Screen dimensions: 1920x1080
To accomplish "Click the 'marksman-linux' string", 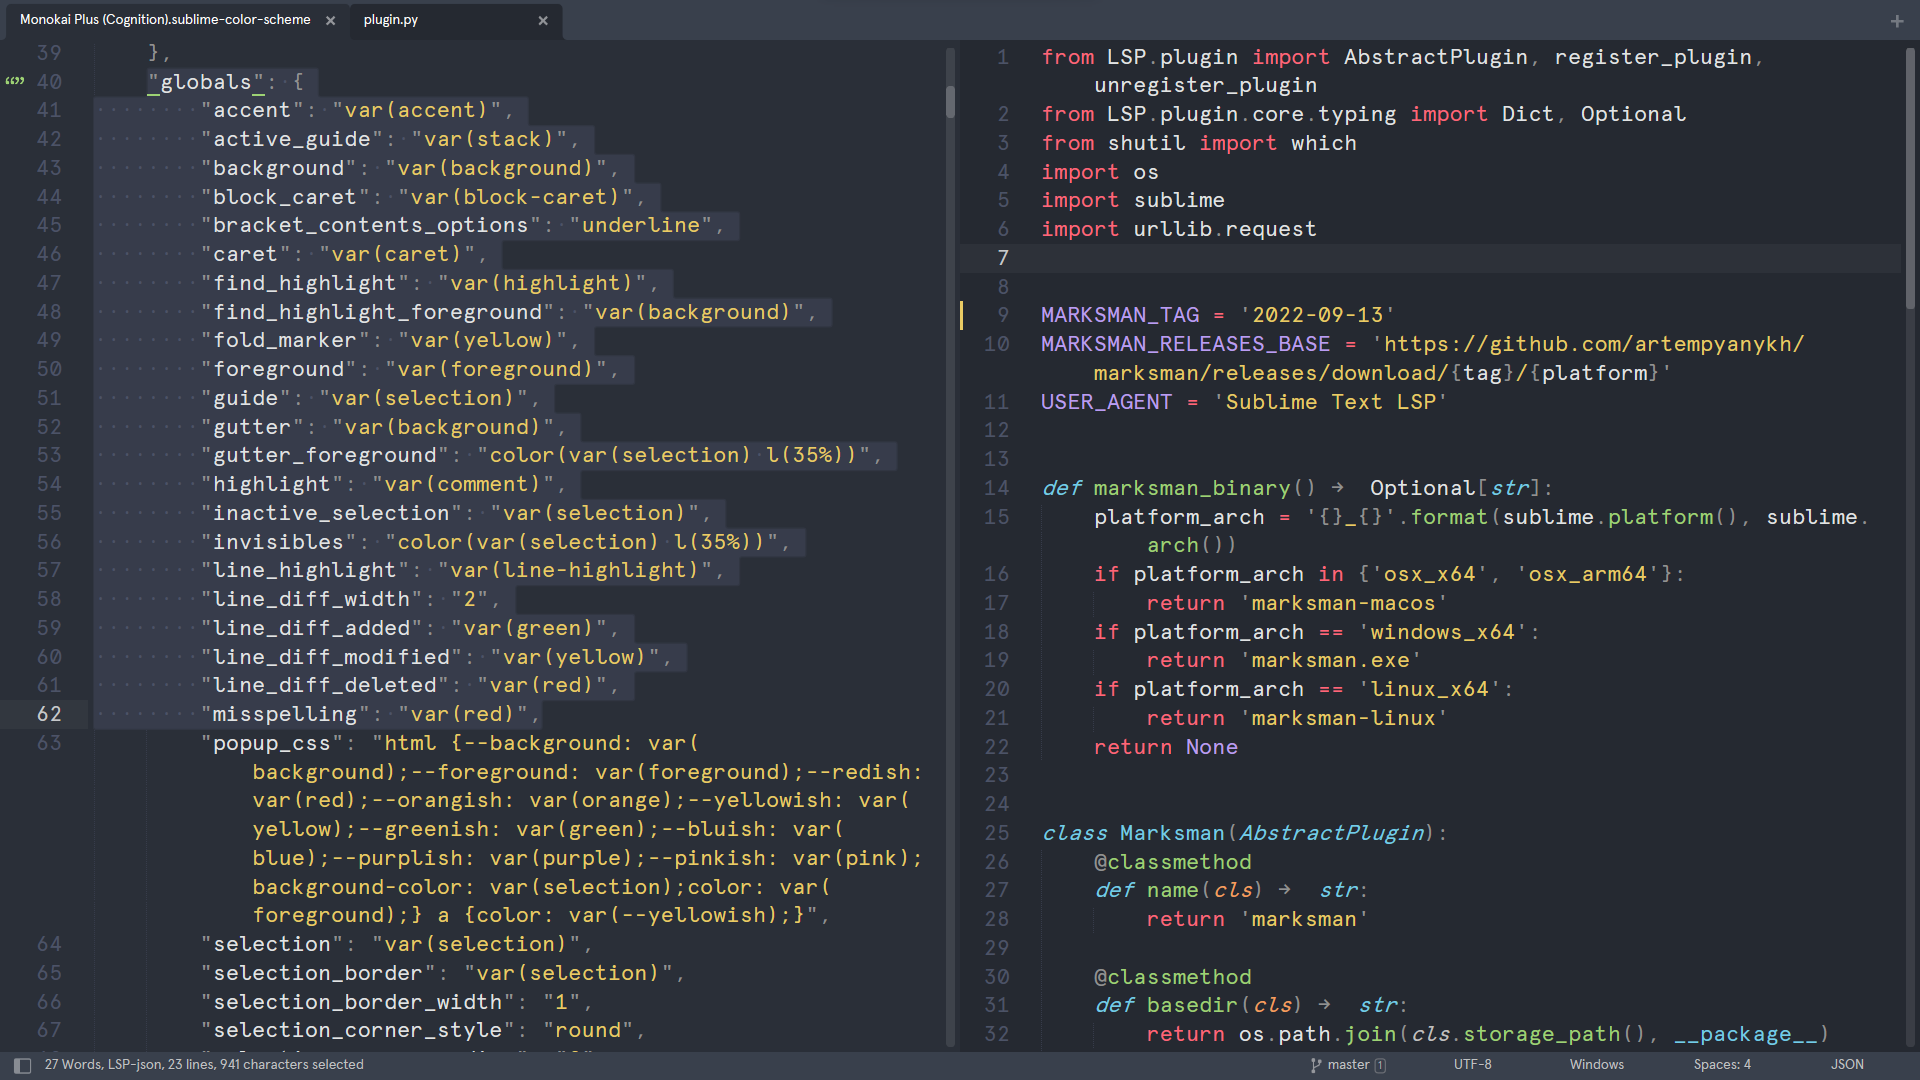I will [1343, 719].
